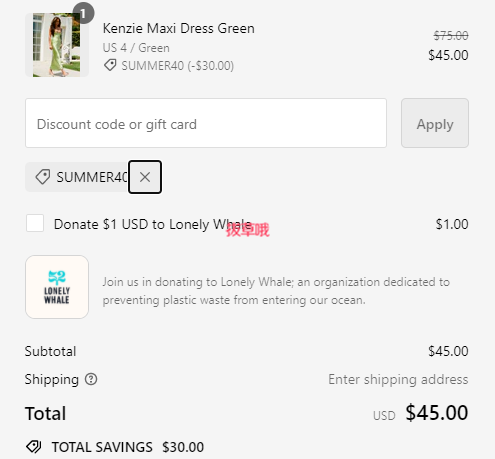Viewport: 495px width, 459px height.
Task: Click the red Chinese overlay text
Action: [248, 230]
